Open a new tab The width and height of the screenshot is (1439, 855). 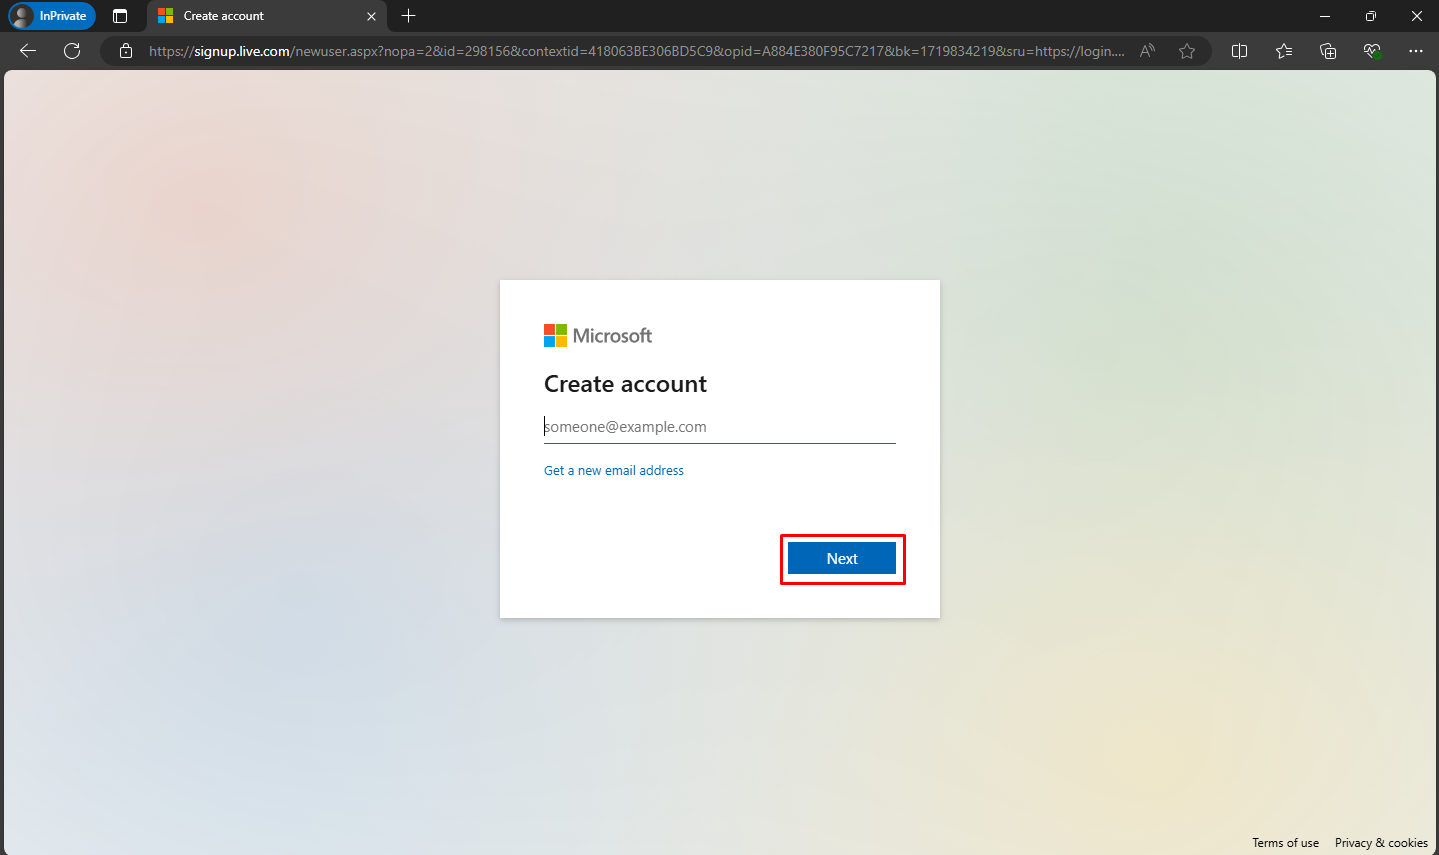408,16
